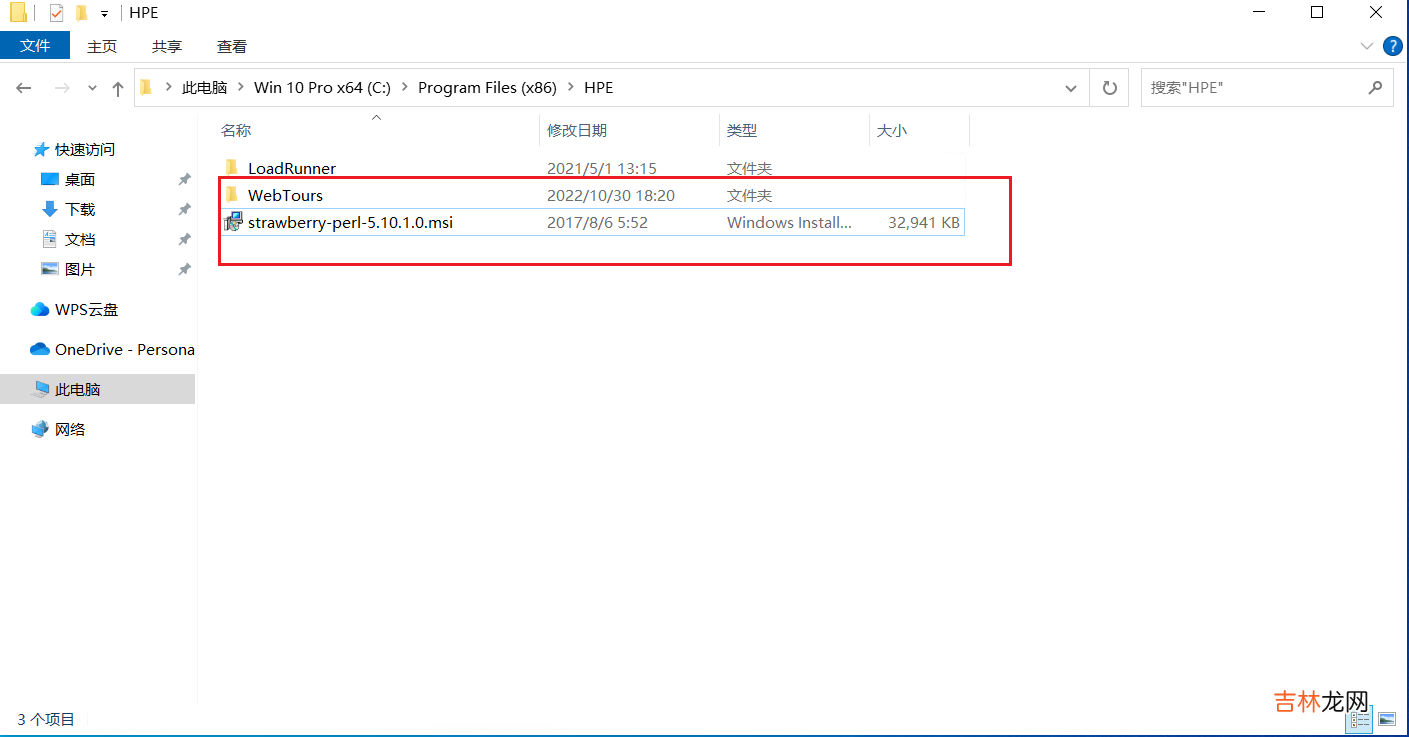Open recent locations dropdown arrow
Image resolution: width=1409 pixels, height=737 pixels.
(92, 88)
